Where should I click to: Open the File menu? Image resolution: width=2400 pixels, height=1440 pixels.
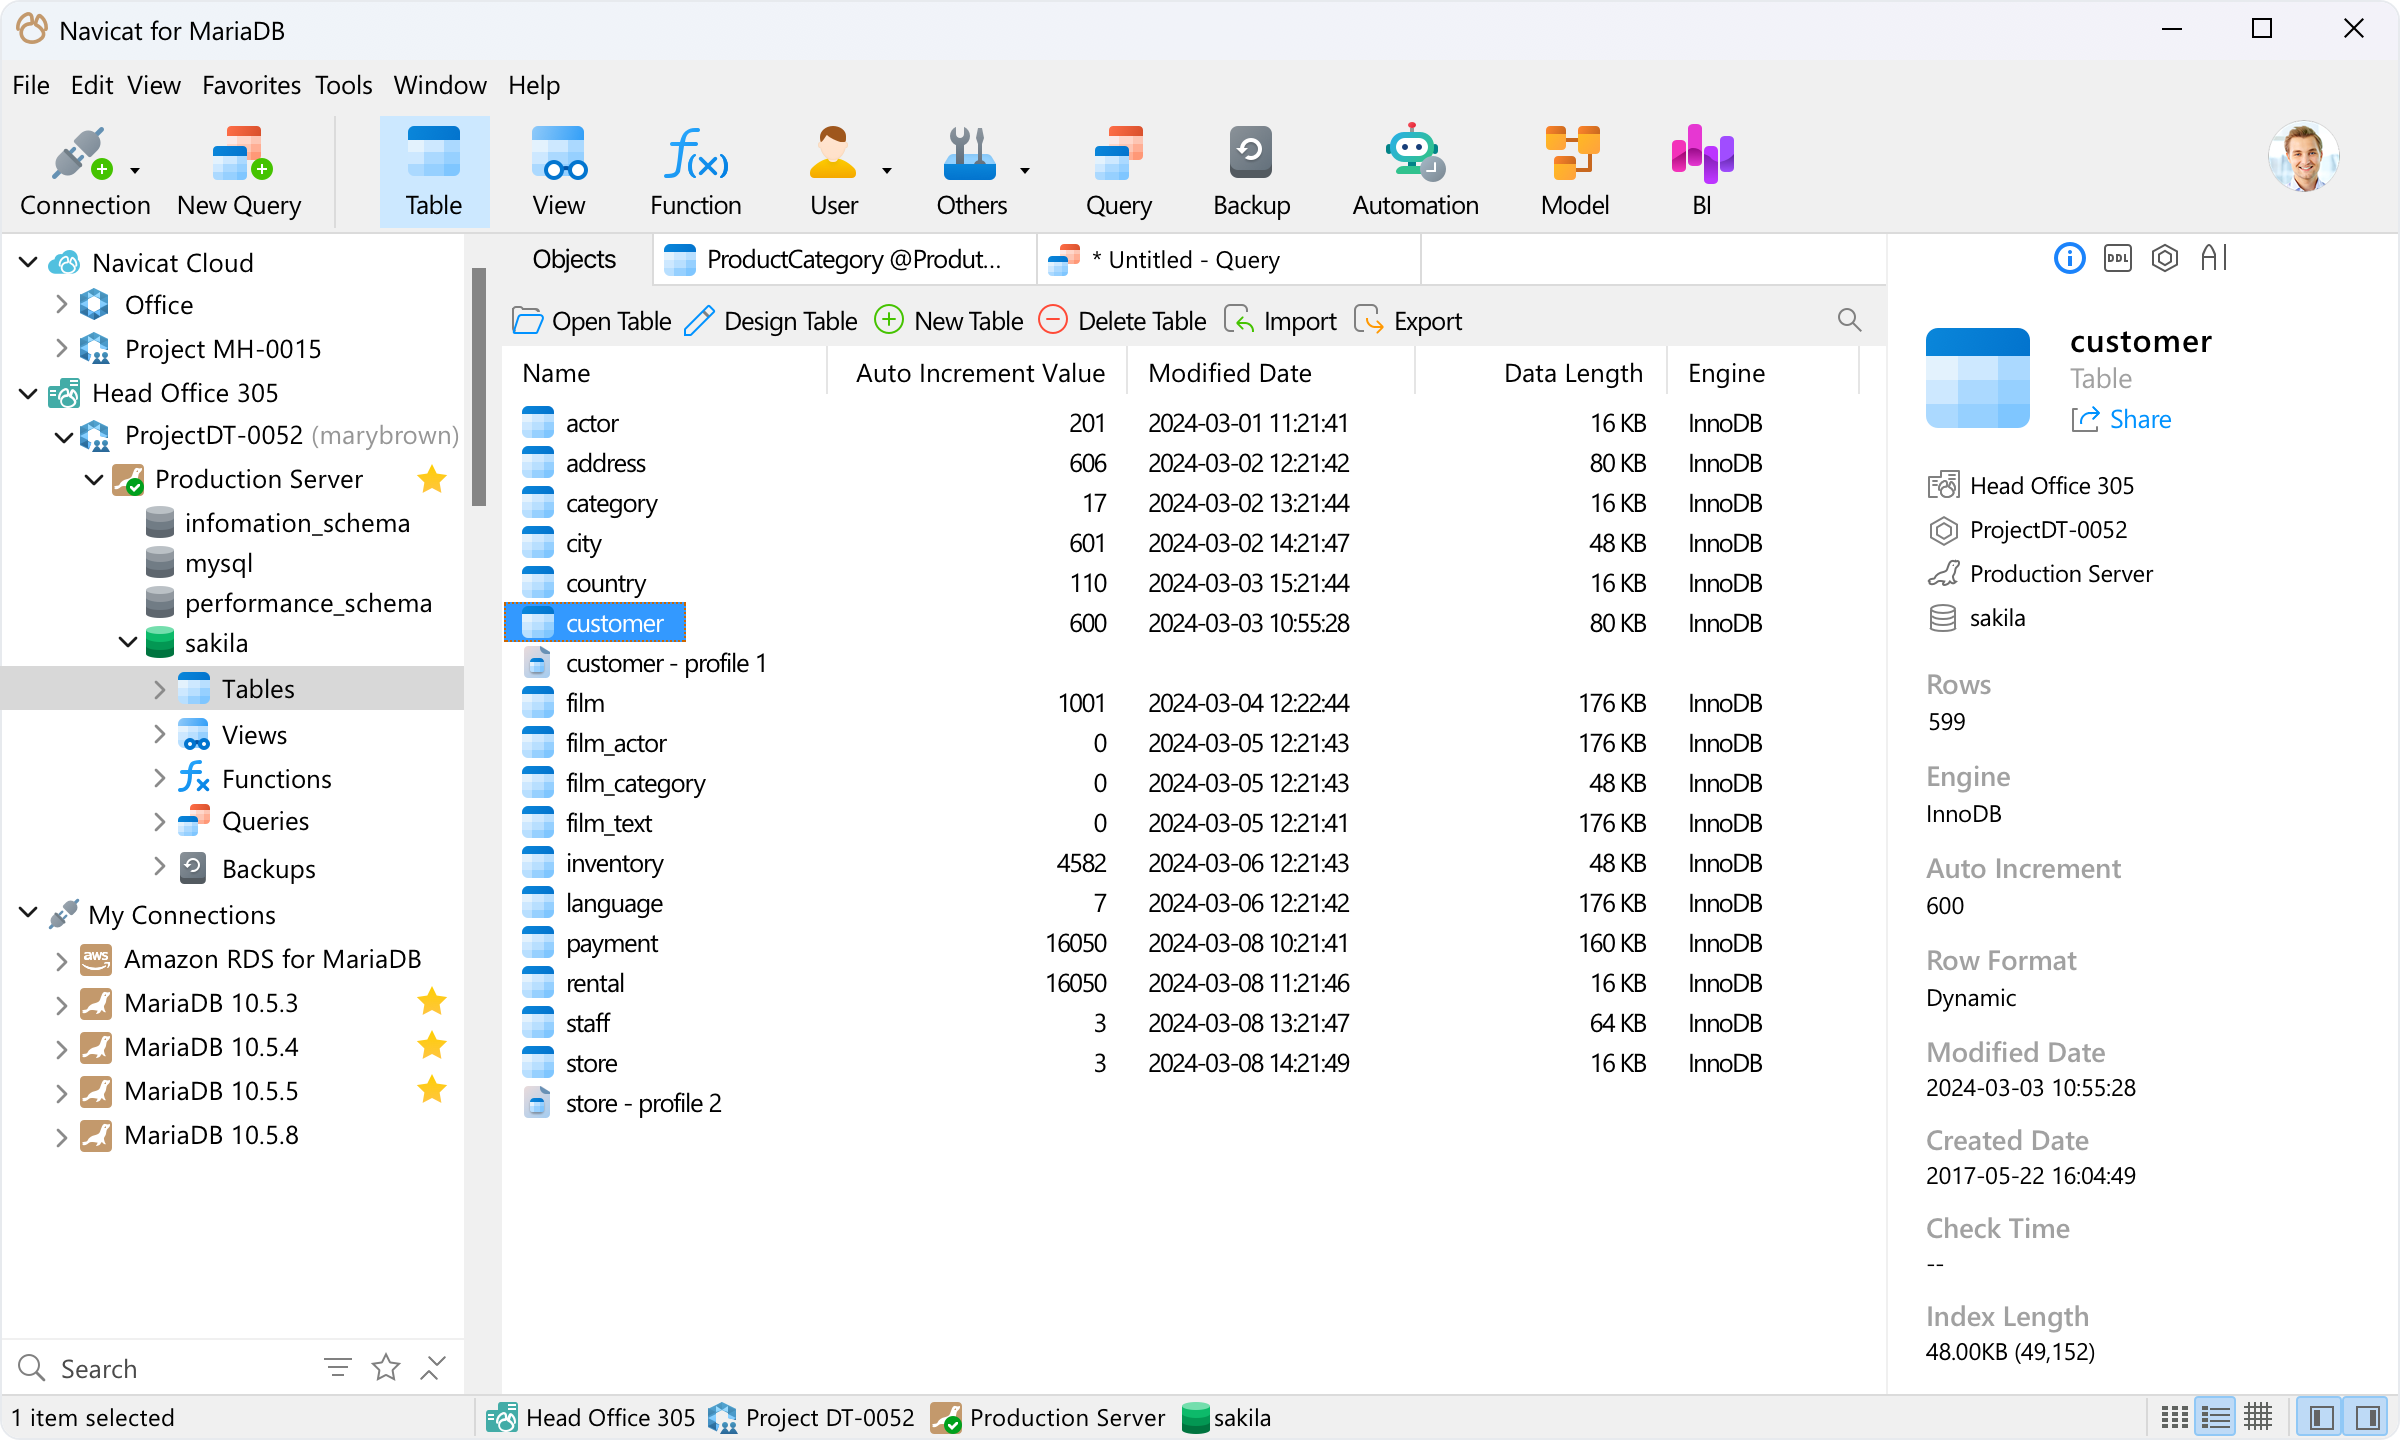tap(31, 85)
